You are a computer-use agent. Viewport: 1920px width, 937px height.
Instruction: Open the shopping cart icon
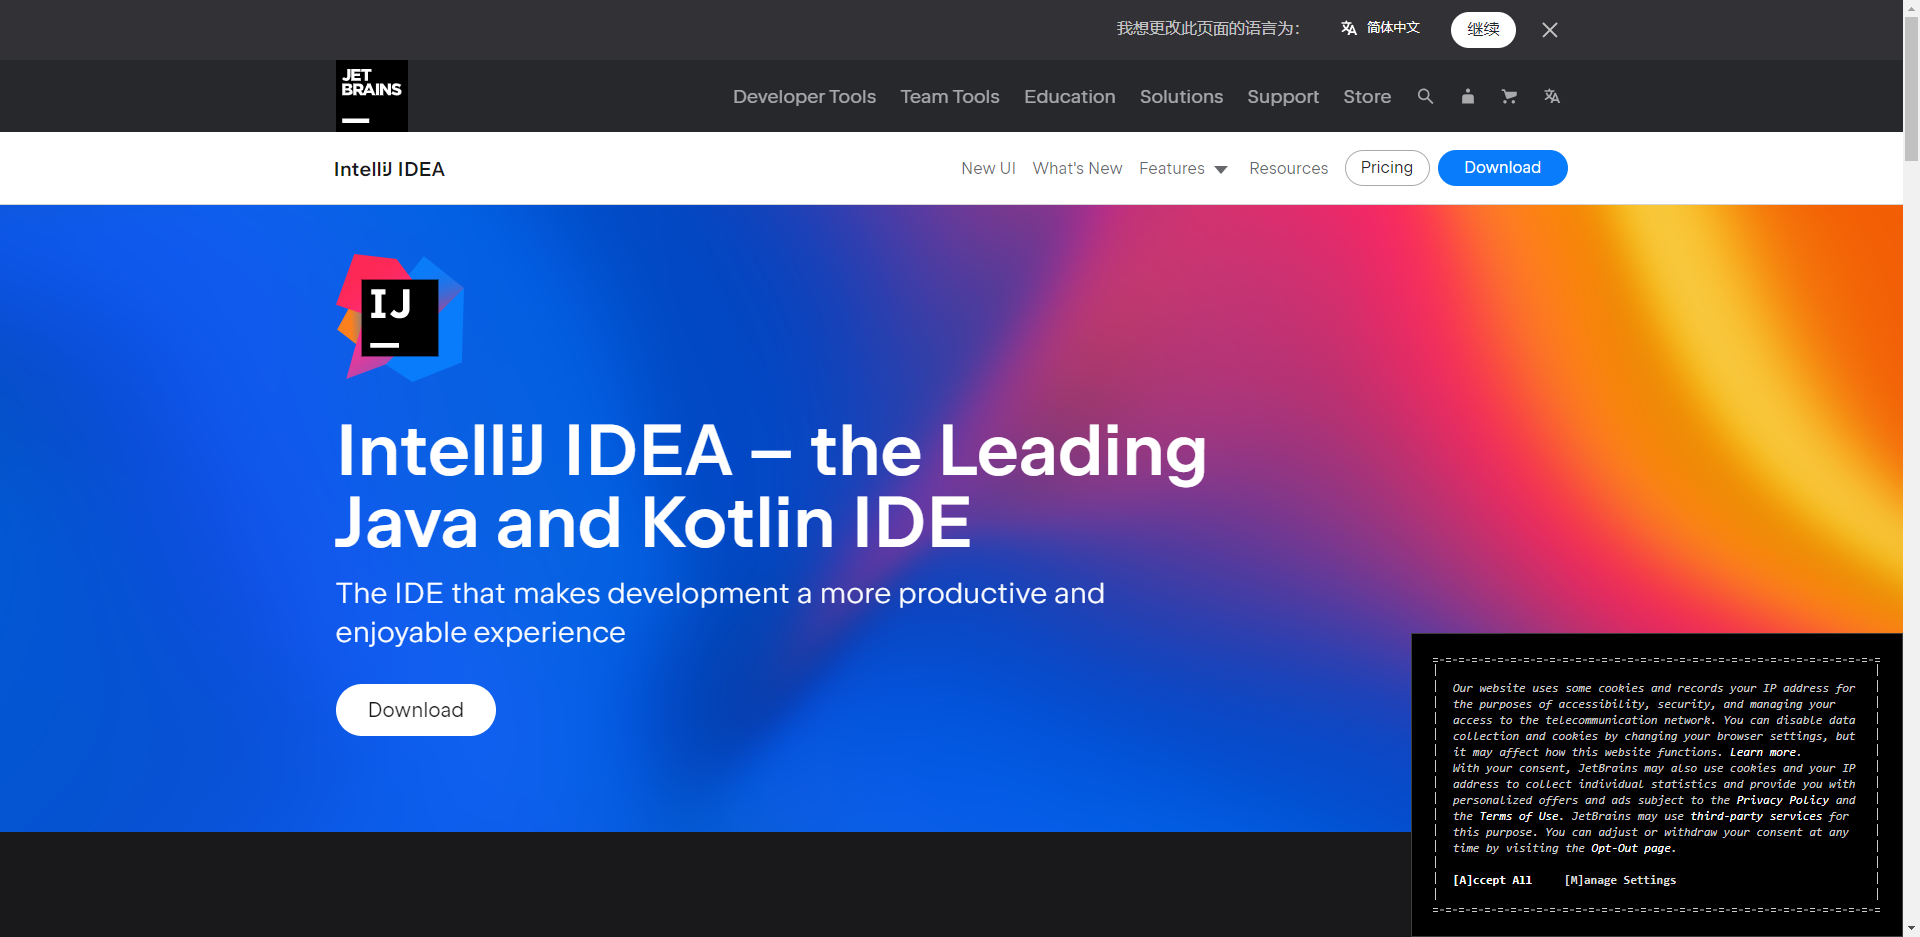[x=1509, y=96]
